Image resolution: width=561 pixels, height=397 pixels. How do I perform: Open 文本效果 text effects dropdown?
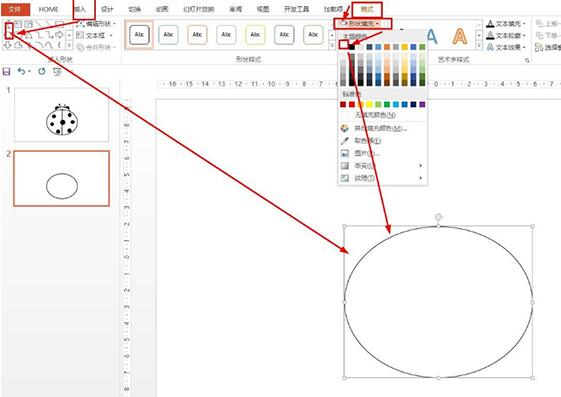point(506,47)
